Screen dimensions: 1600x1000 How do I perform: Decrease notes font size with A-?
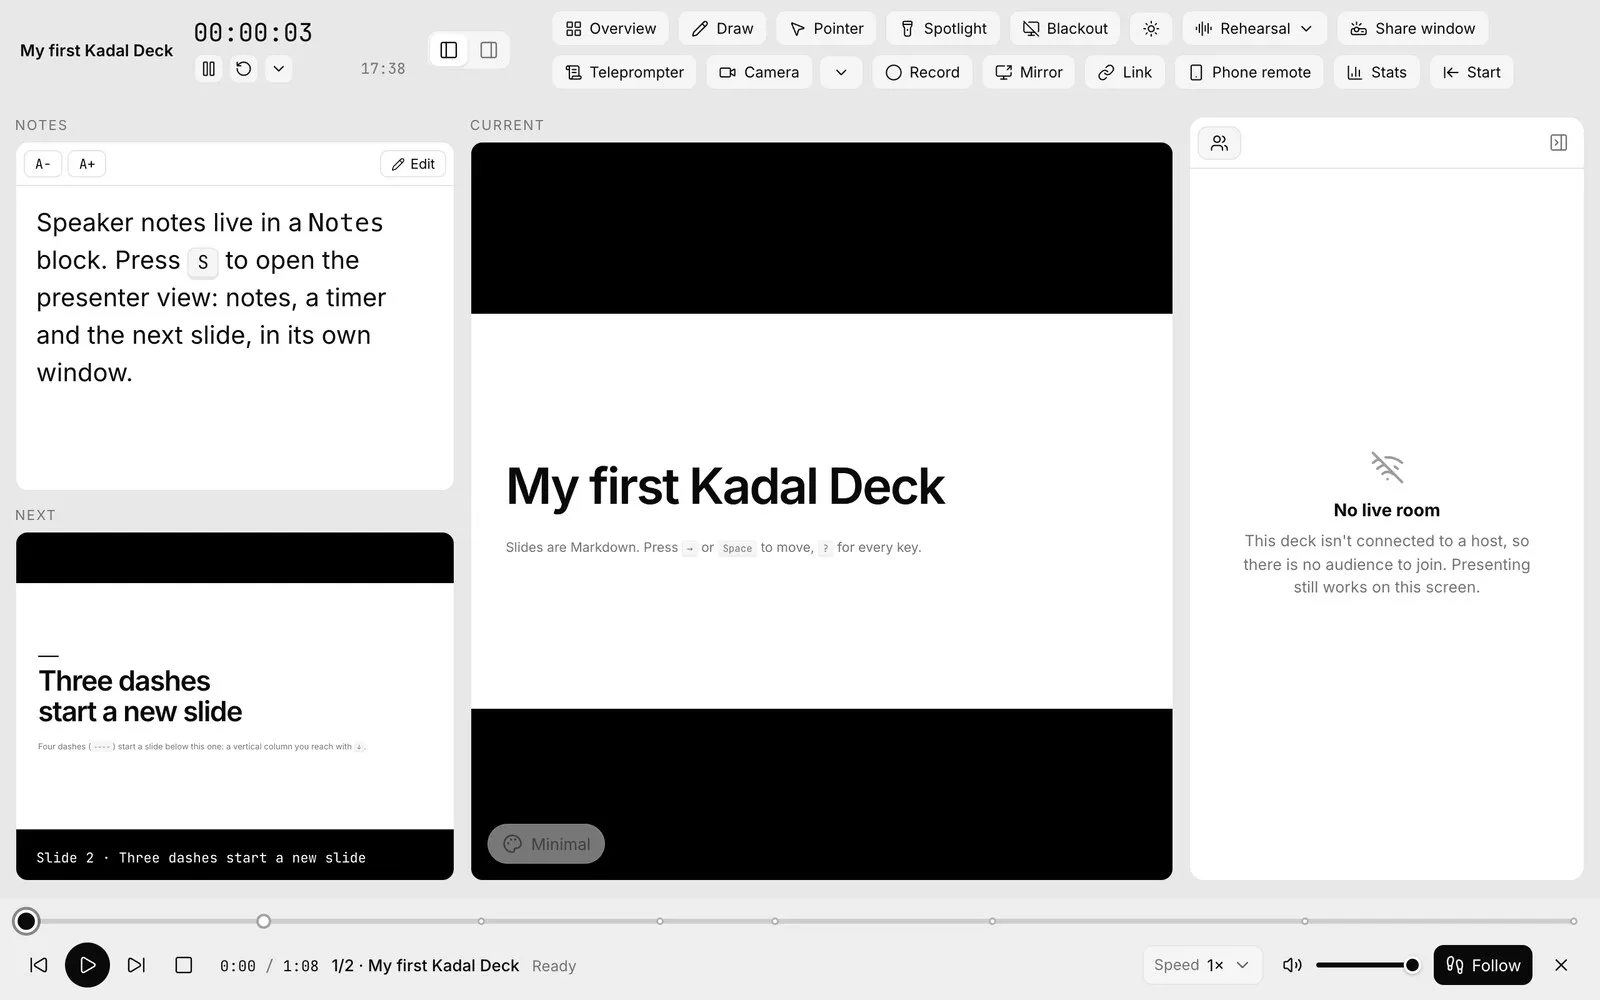43,164
